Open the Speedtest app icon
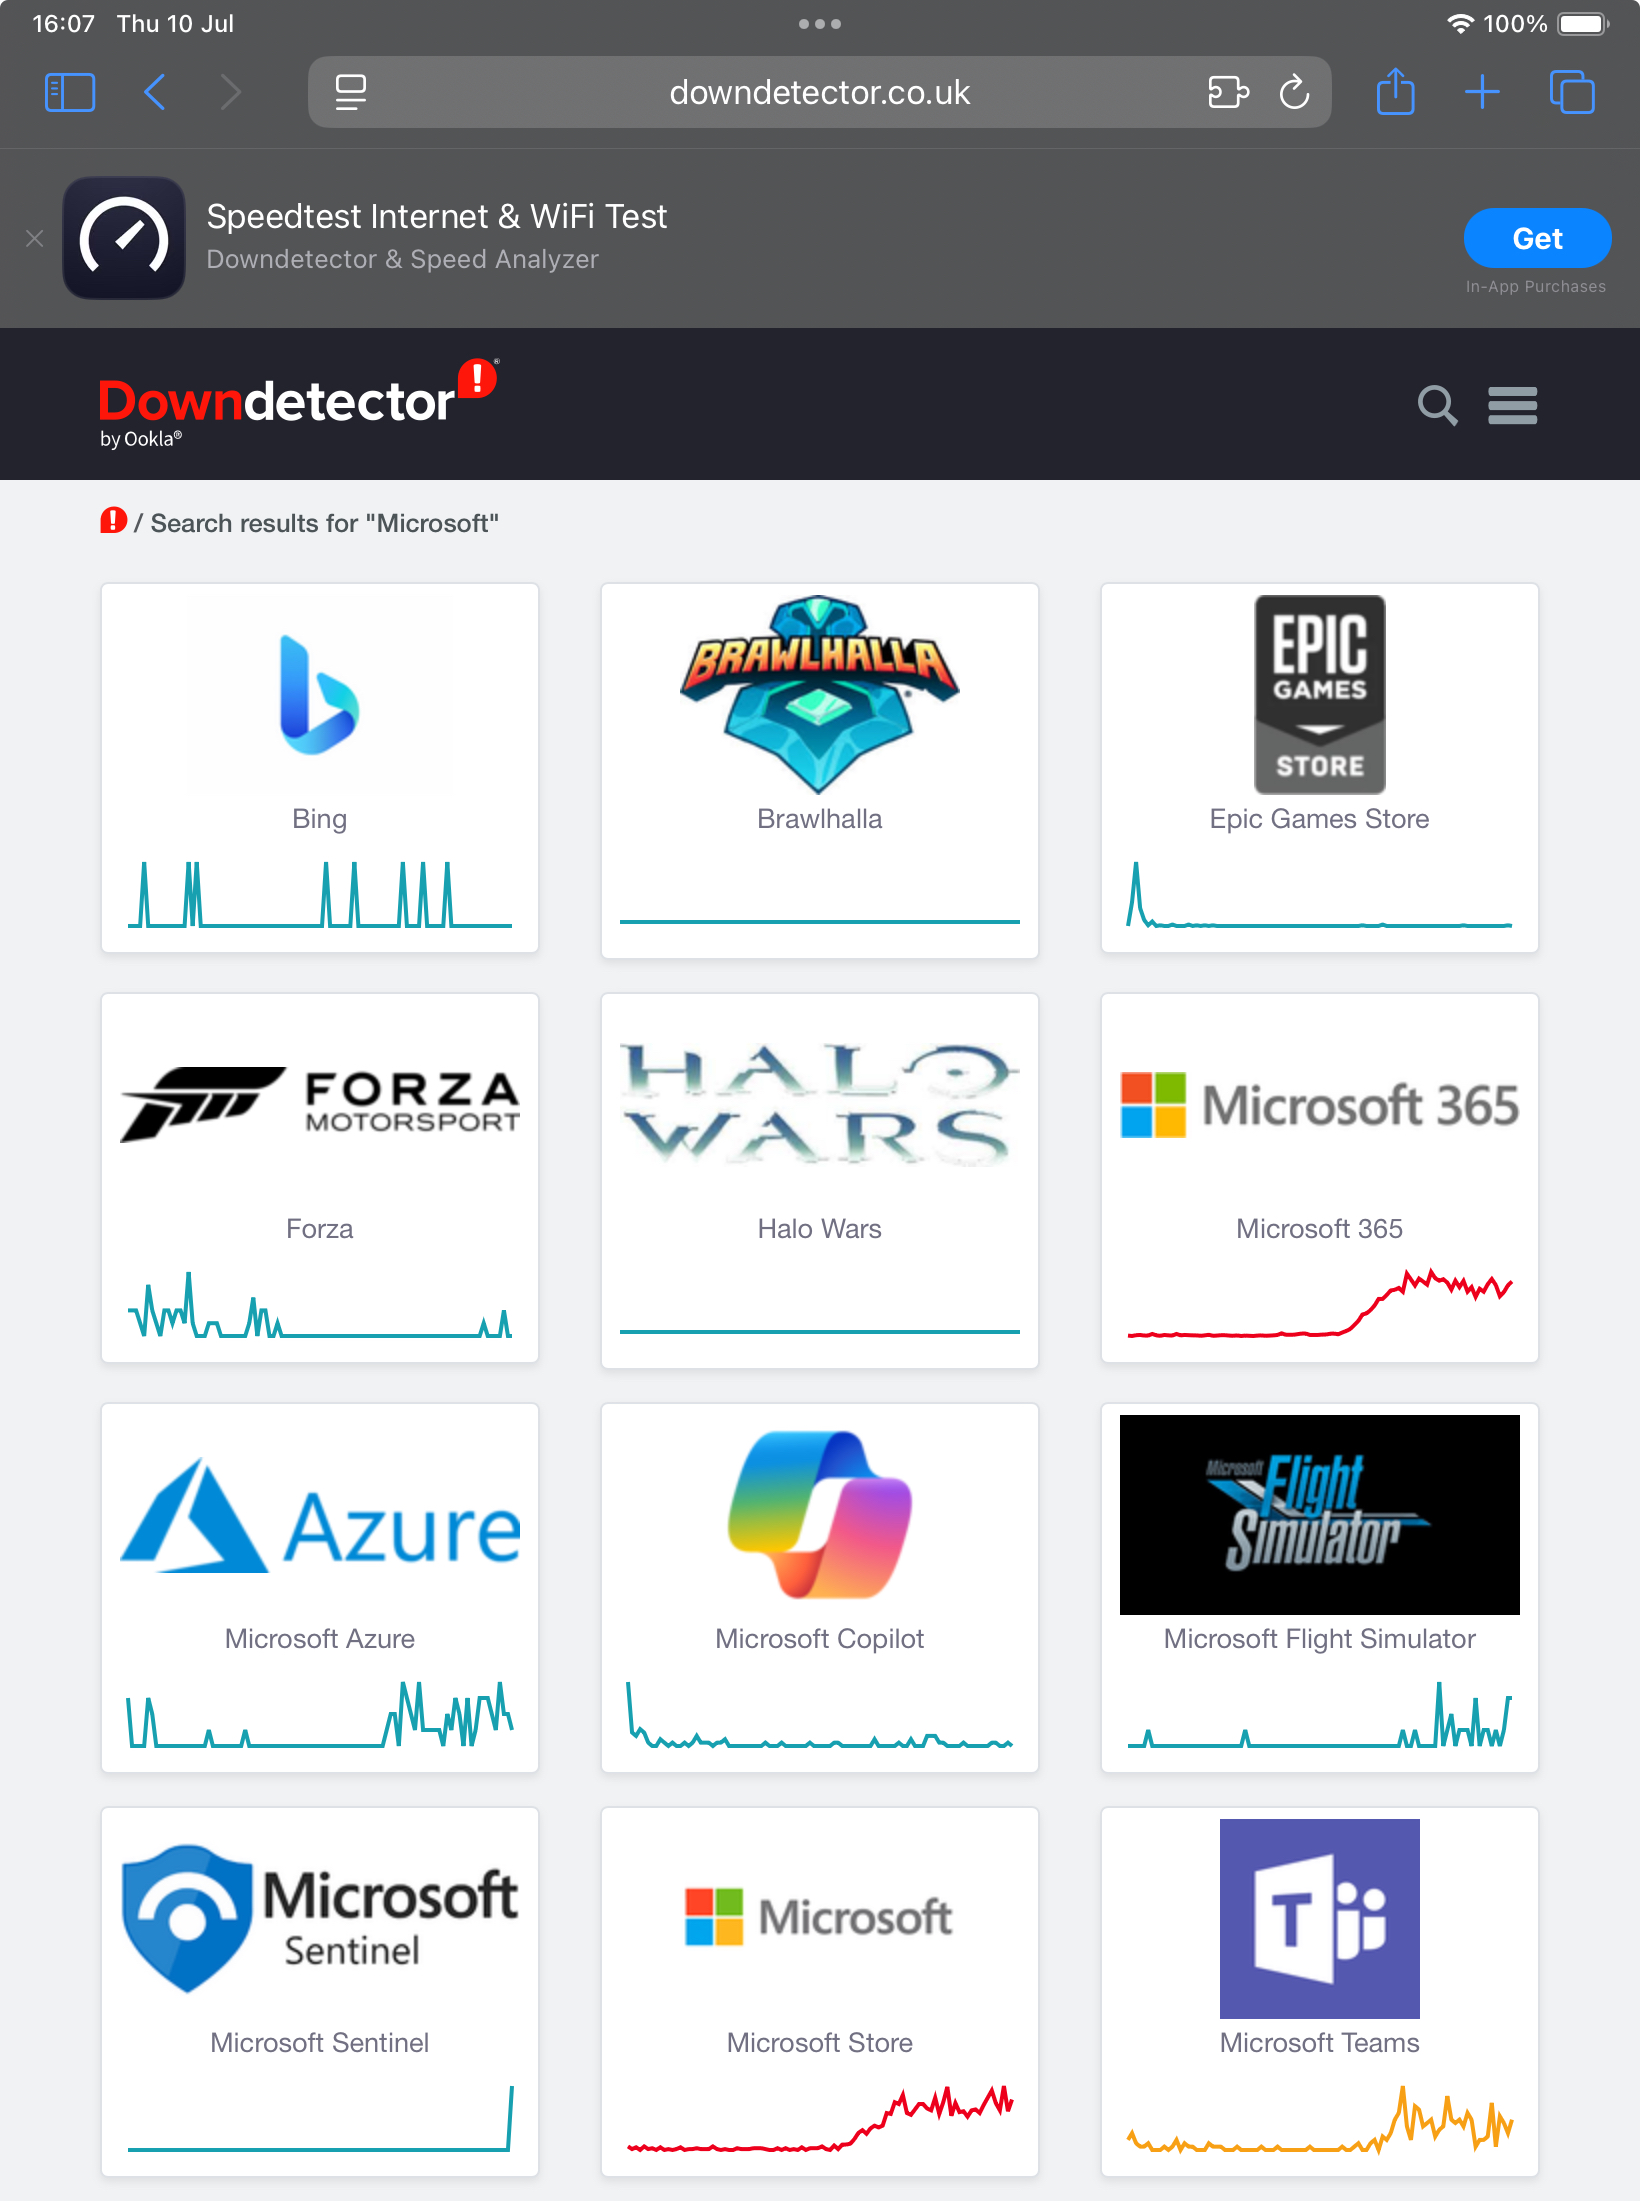The height and width of the screenshot is (2201, 1640). [124, 238]
